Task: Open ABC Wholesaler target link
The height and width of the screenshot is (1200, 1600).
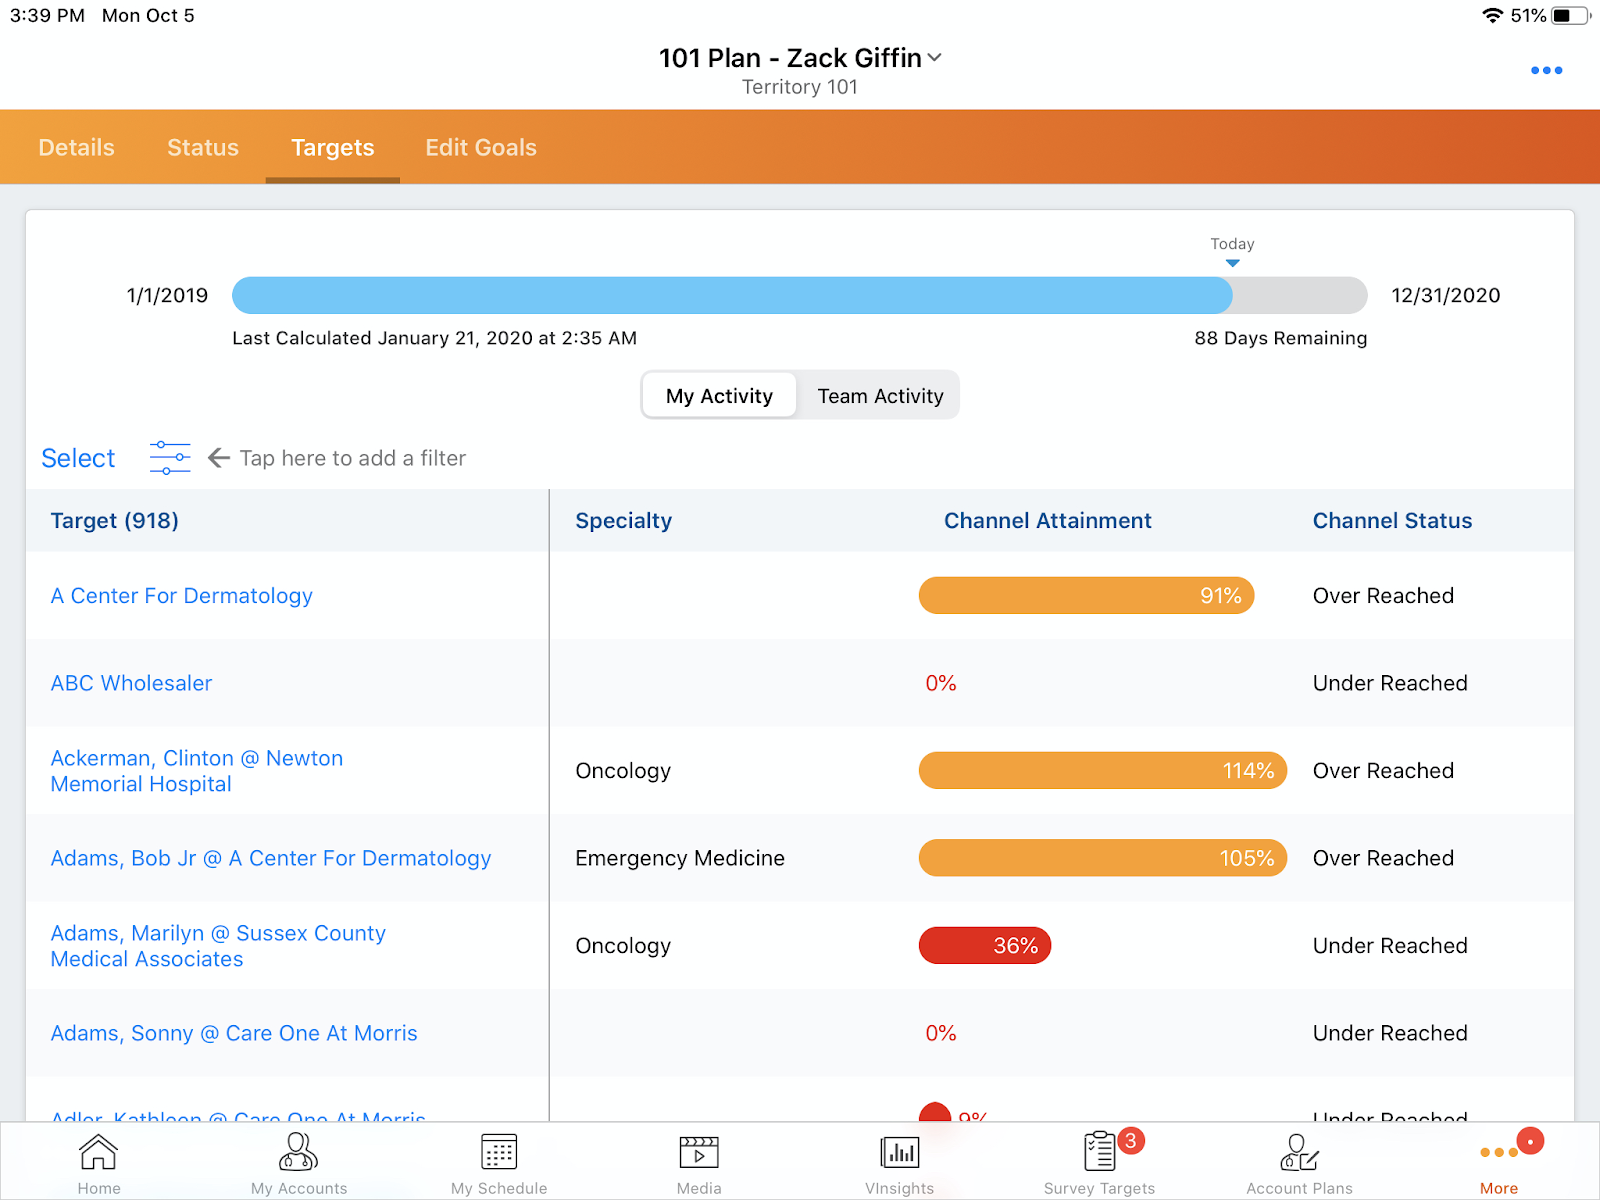Action: (x=132, y=683)
